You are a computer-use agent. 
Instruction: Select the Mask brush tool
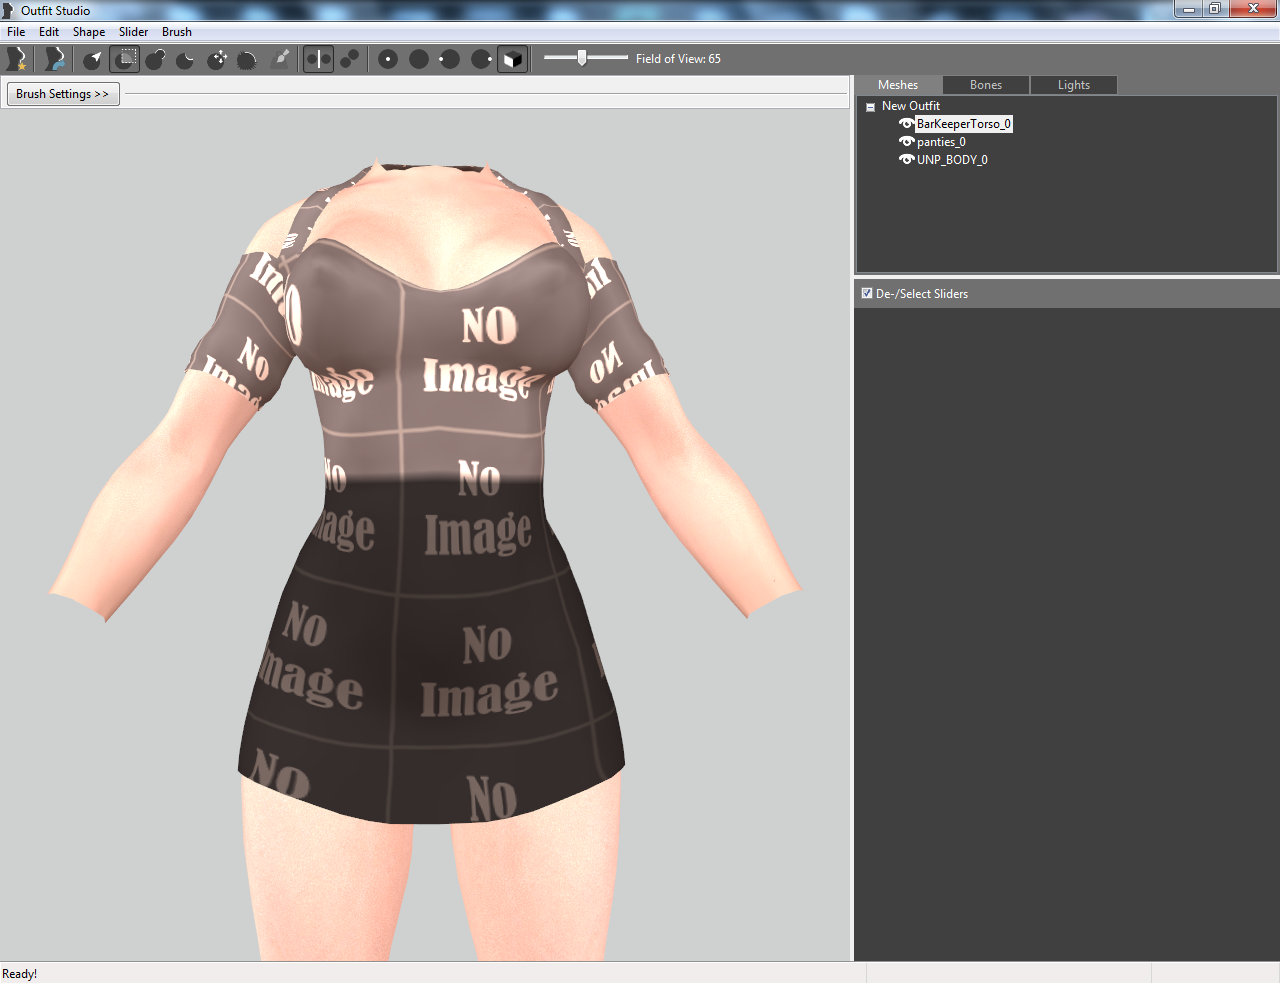coord(124,58)
